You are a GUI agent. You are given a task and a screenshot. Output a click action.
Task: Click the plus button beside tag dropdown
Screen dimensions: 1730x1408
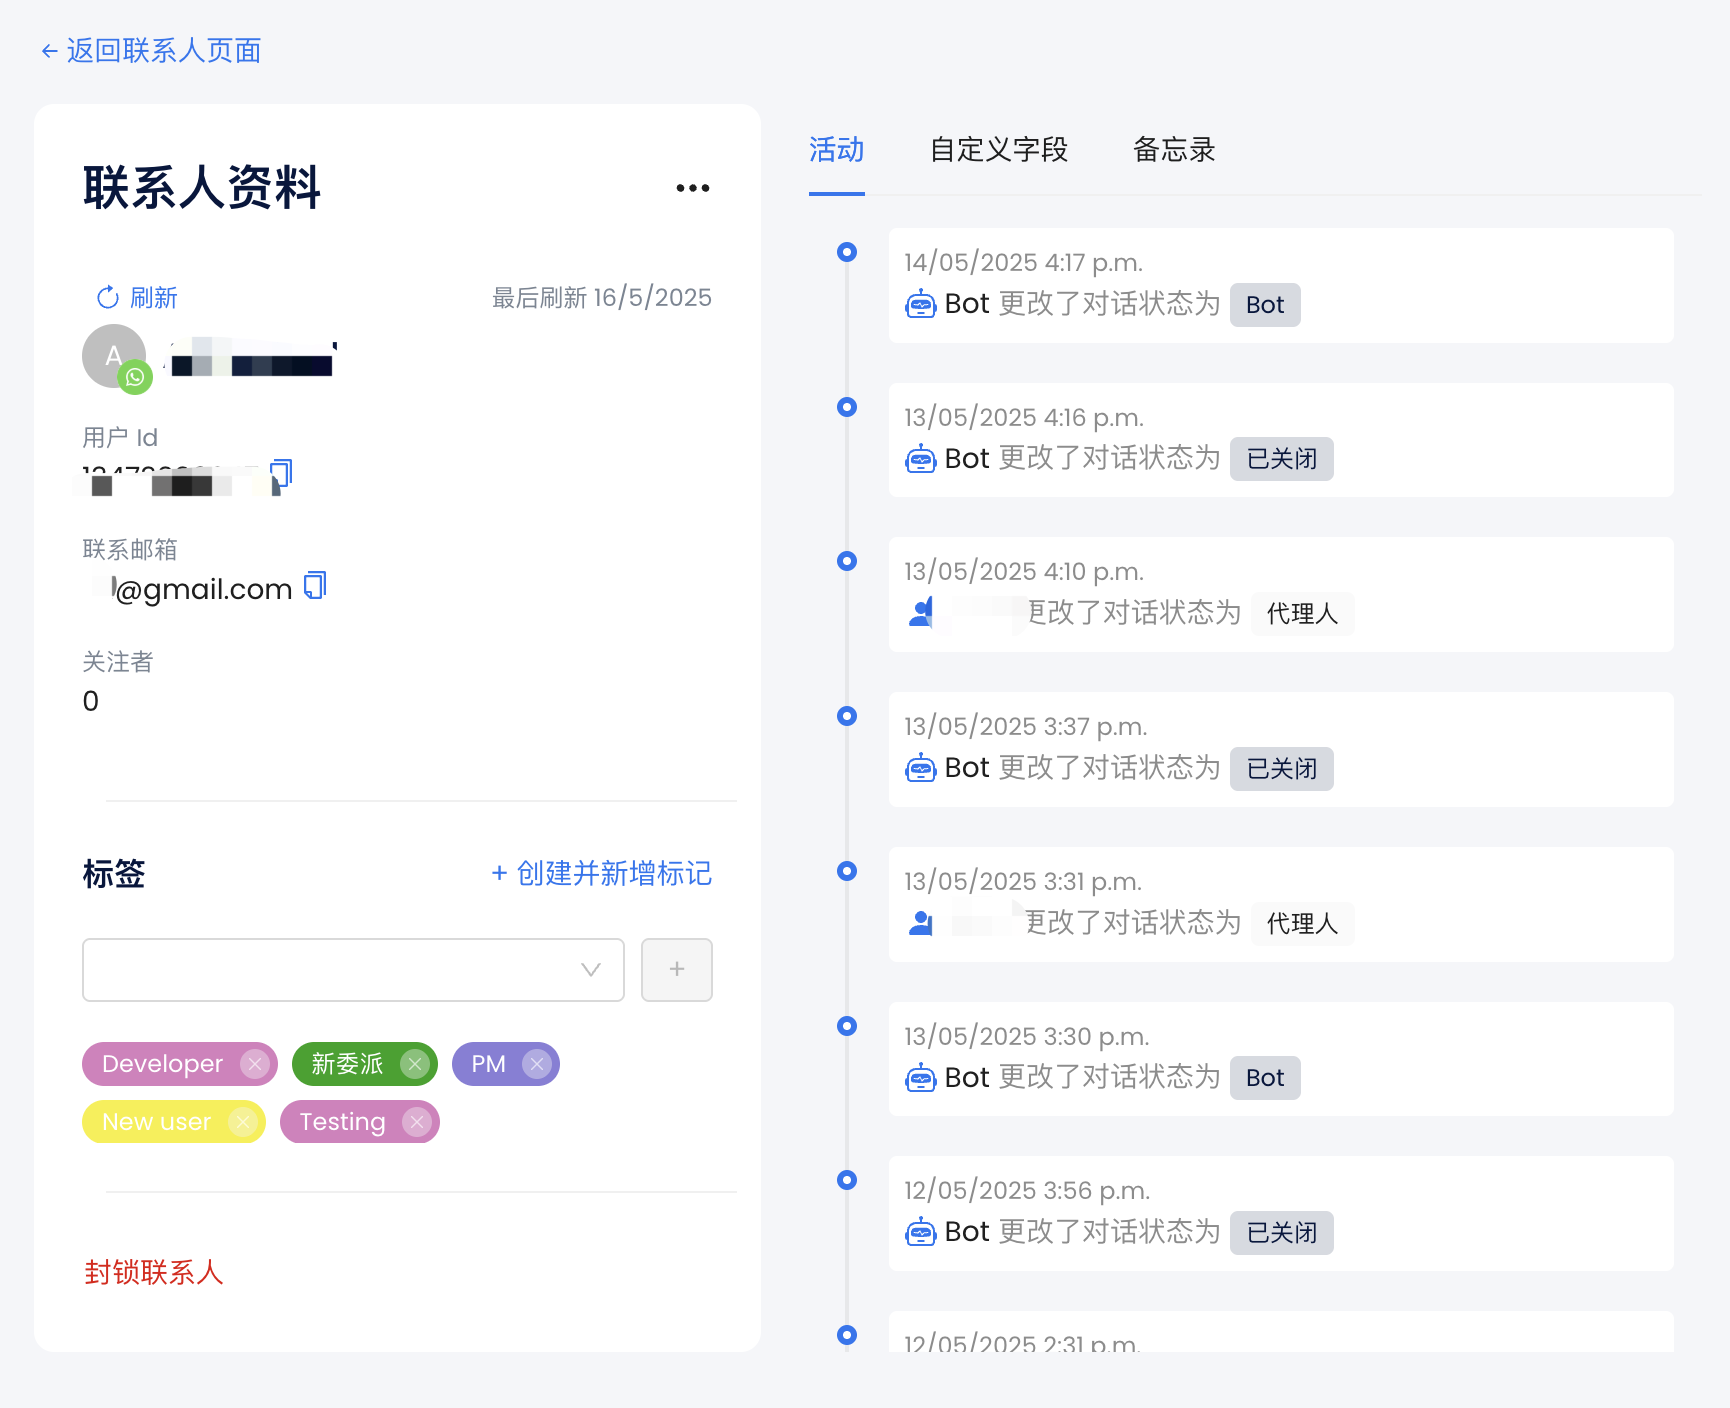(676, 970)
